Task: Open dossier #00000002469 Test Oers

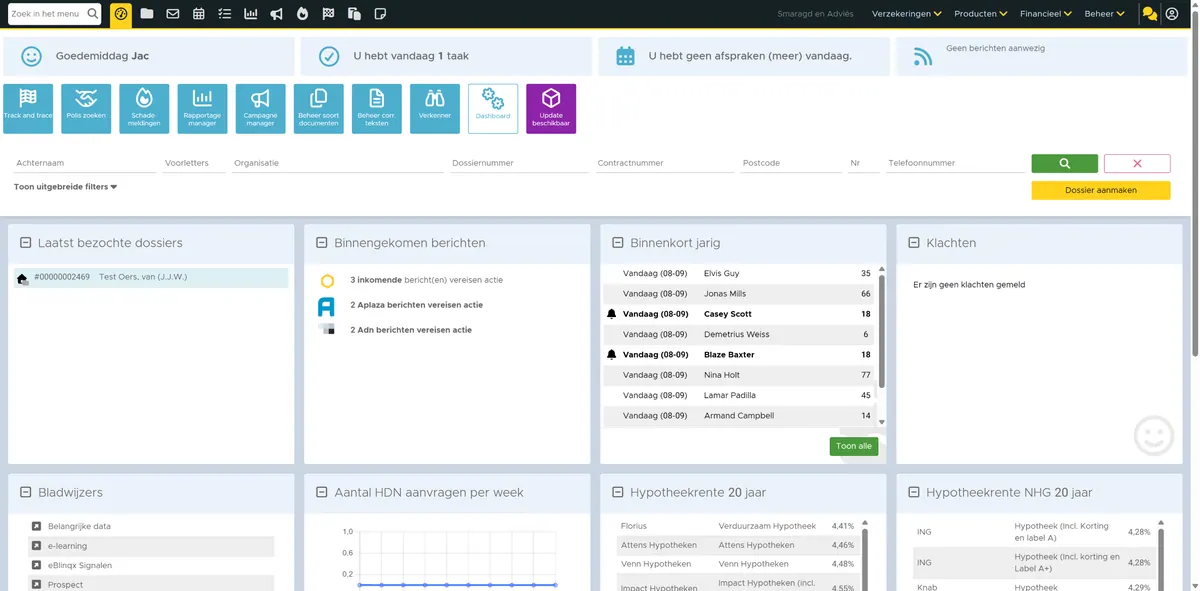Action: (x=151, y=277)
